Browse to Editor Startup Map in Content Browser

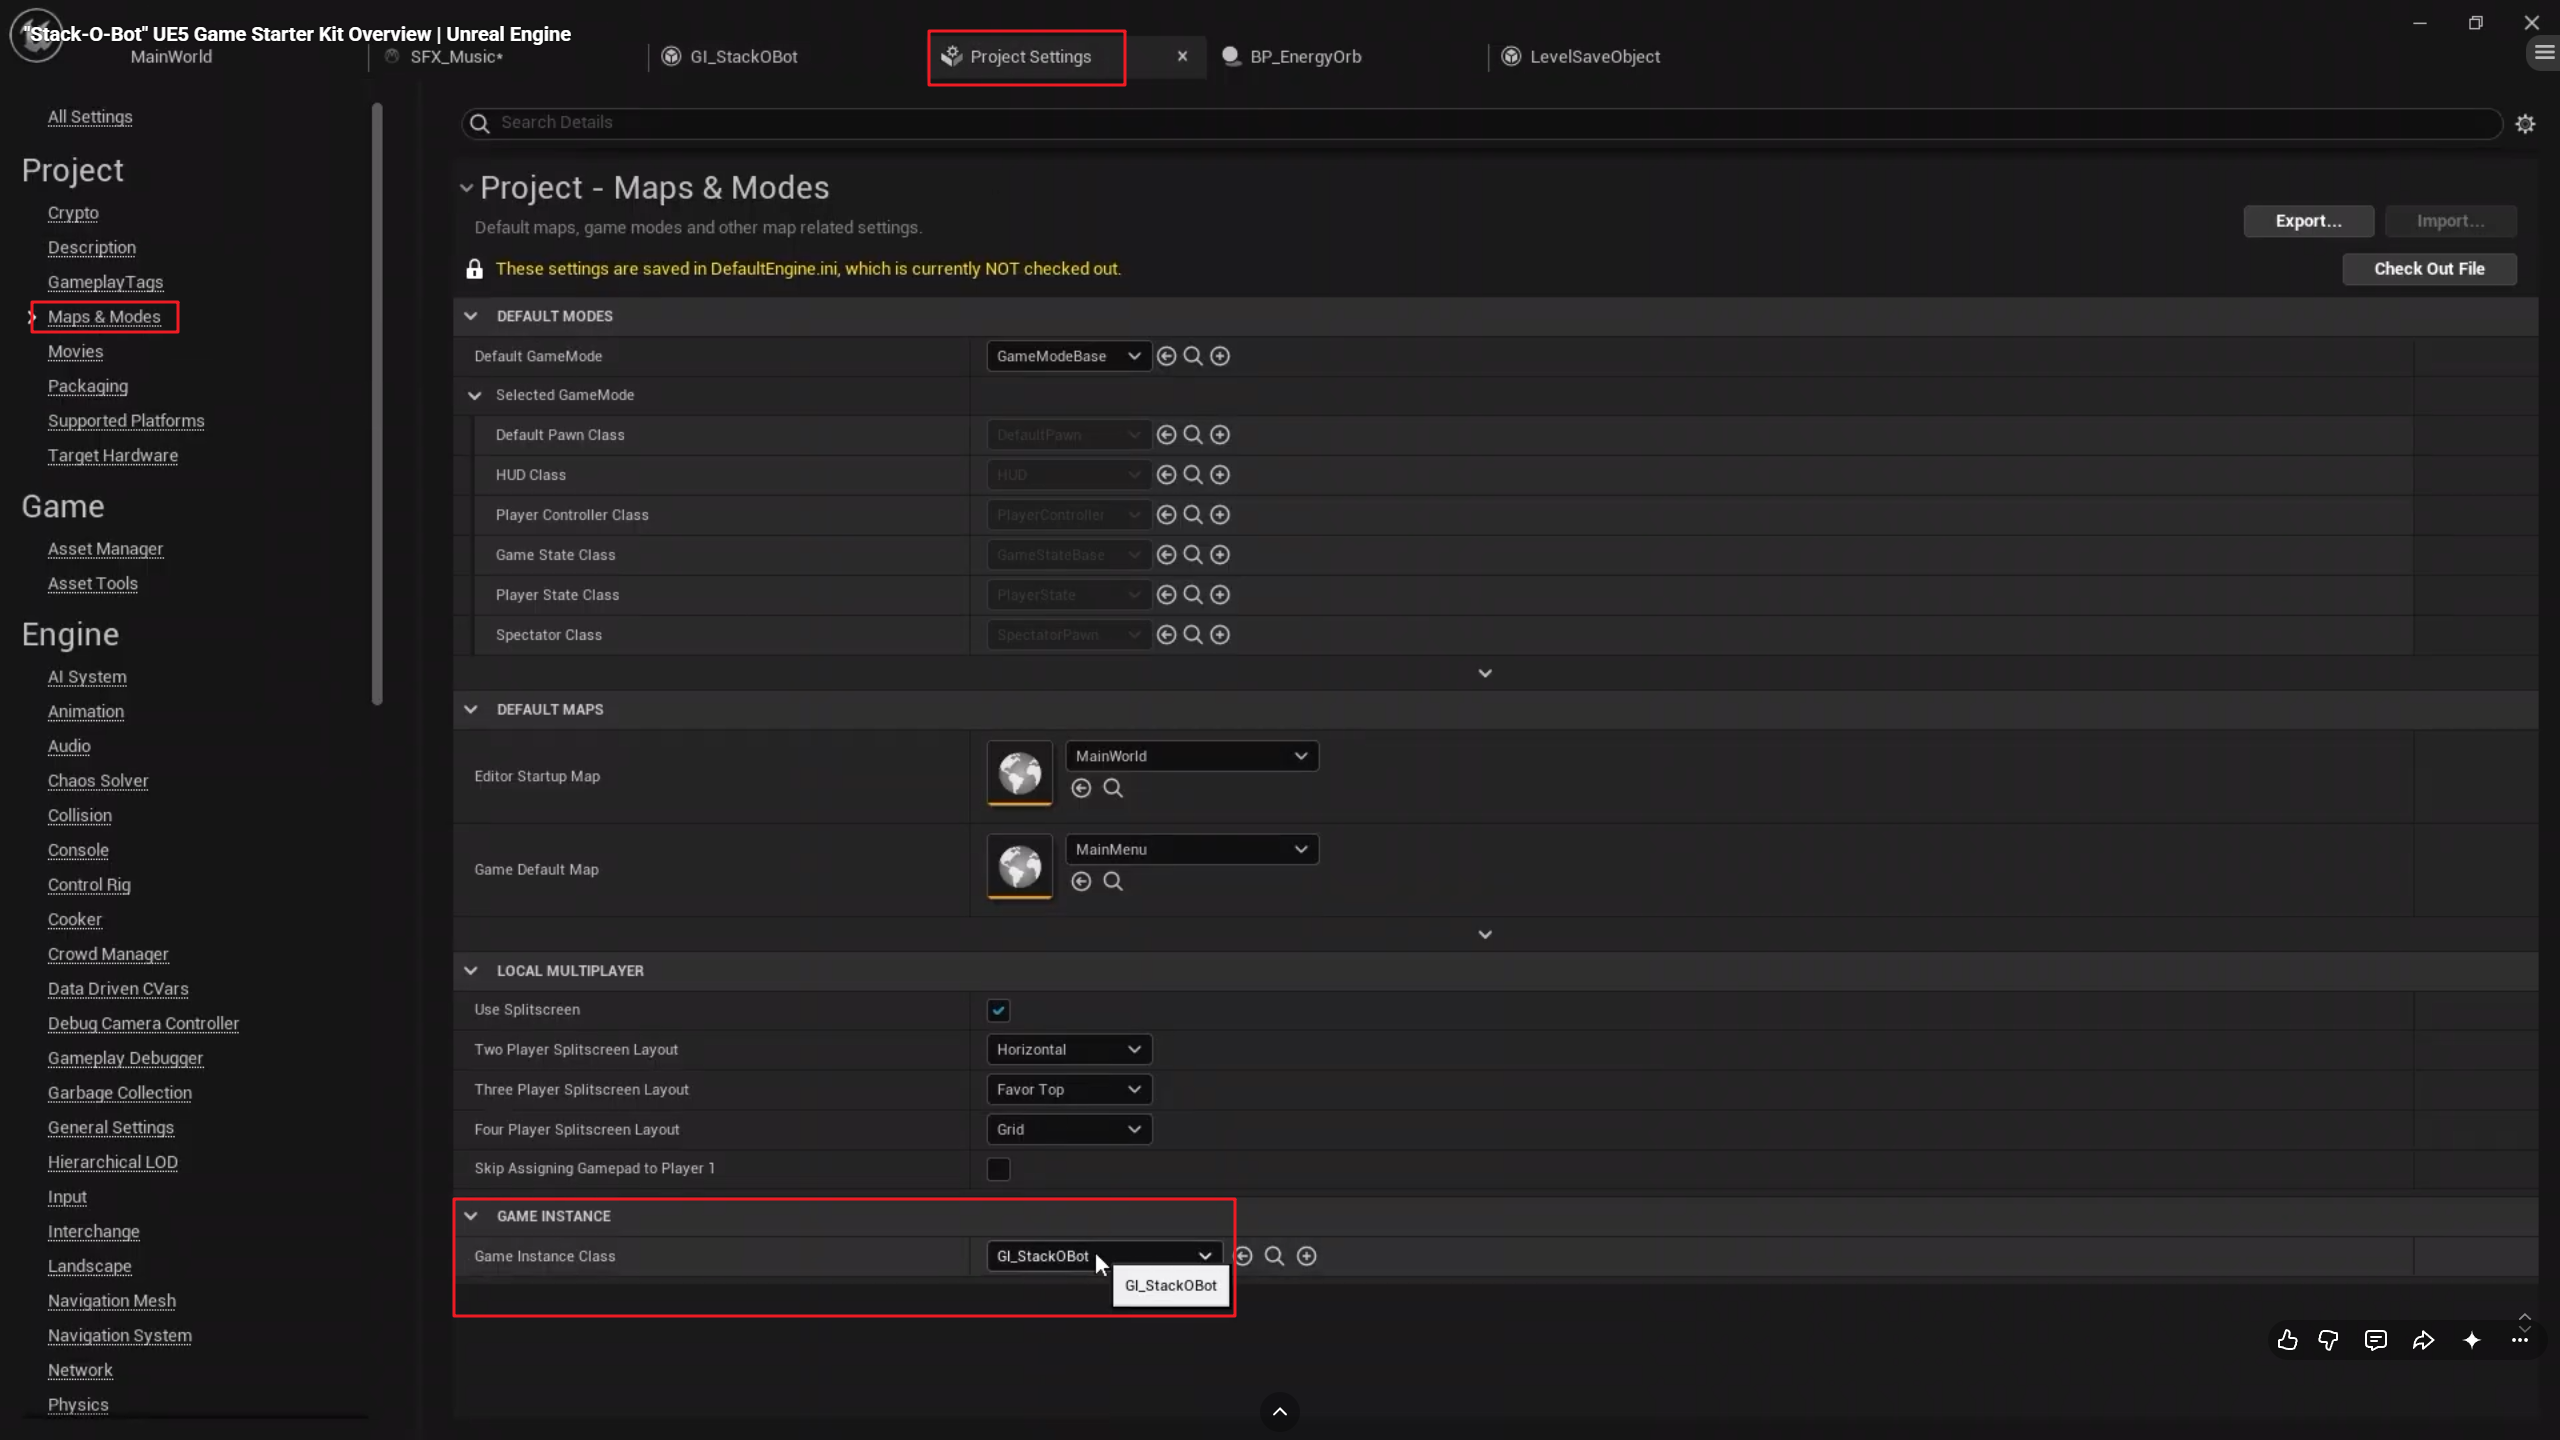(1113, 788)
